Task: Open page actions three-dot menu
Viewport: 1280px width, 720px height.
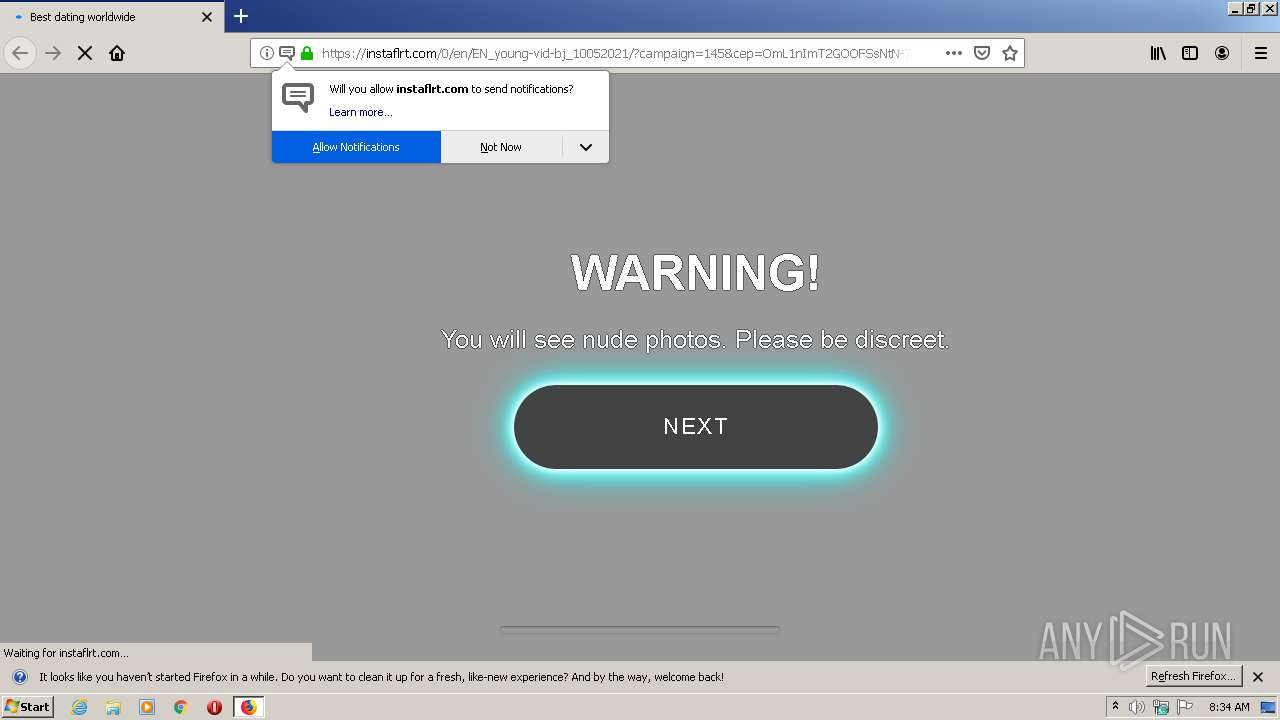Action: pos(954,53)
